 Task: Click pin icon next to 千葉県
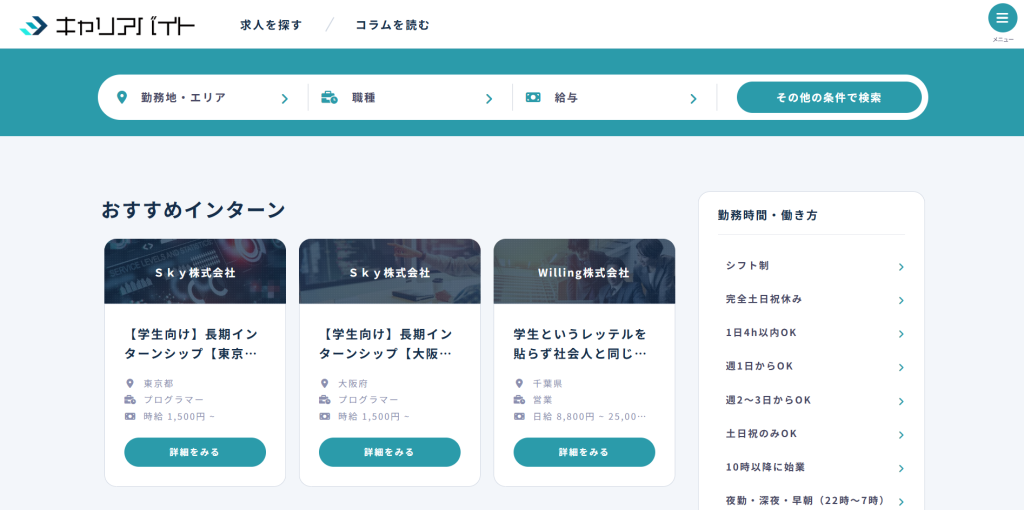tap(519, 383)
